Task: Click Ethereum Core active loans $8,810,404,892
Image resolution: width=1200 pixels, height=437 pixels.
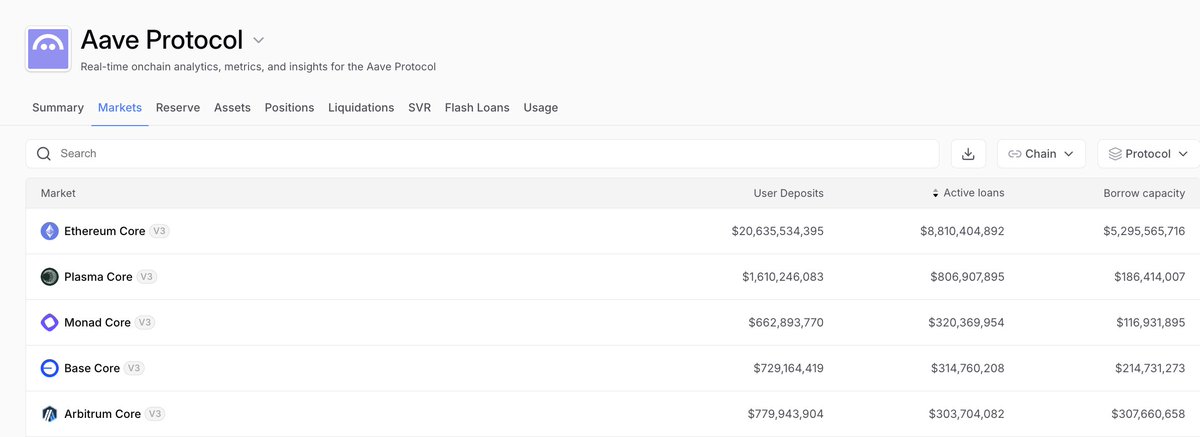Action: point(962,231)
